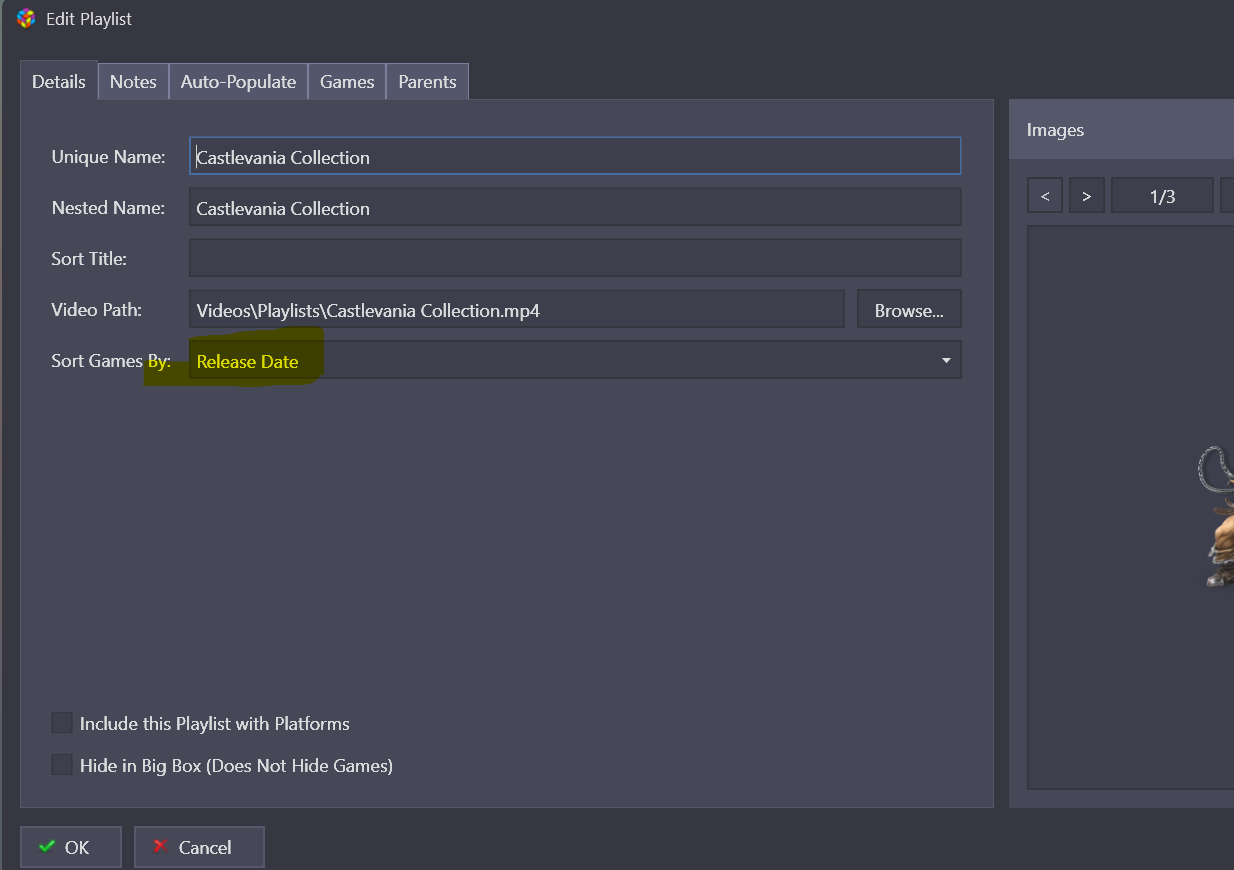
Task: Click the empty Sort Title field
Action: coord(575,258)
